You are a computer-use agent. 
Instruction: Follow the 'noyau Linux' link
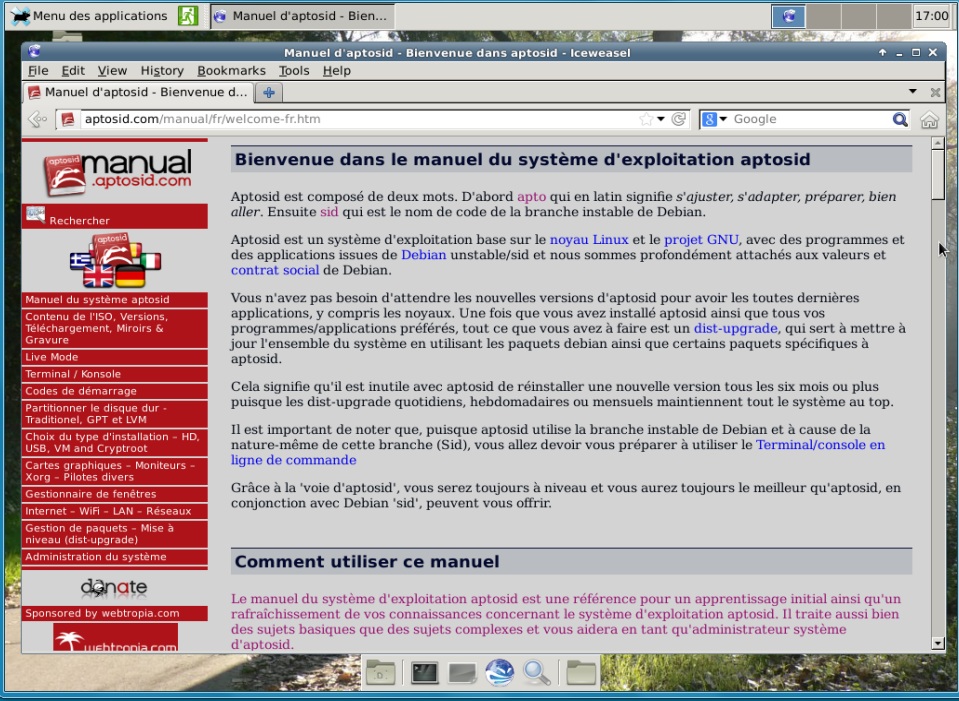589,240
